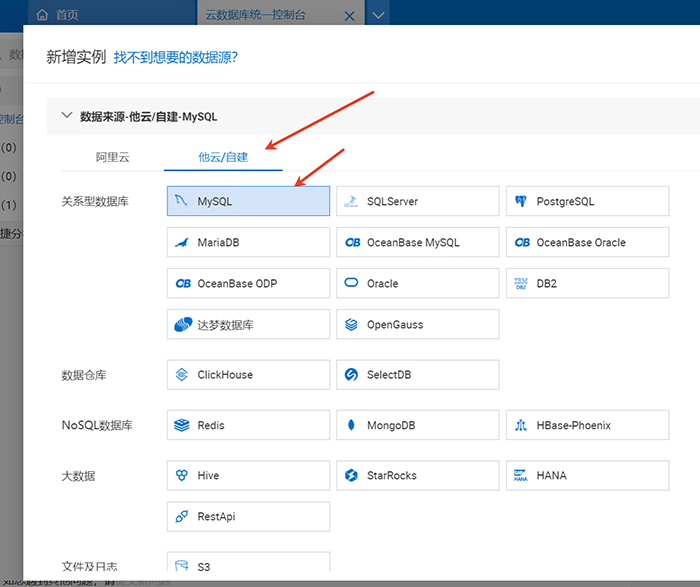The width and height of the screenshot is (700, 587).
Task: Select the 达梦数据库 option
Action: [248, 324]
